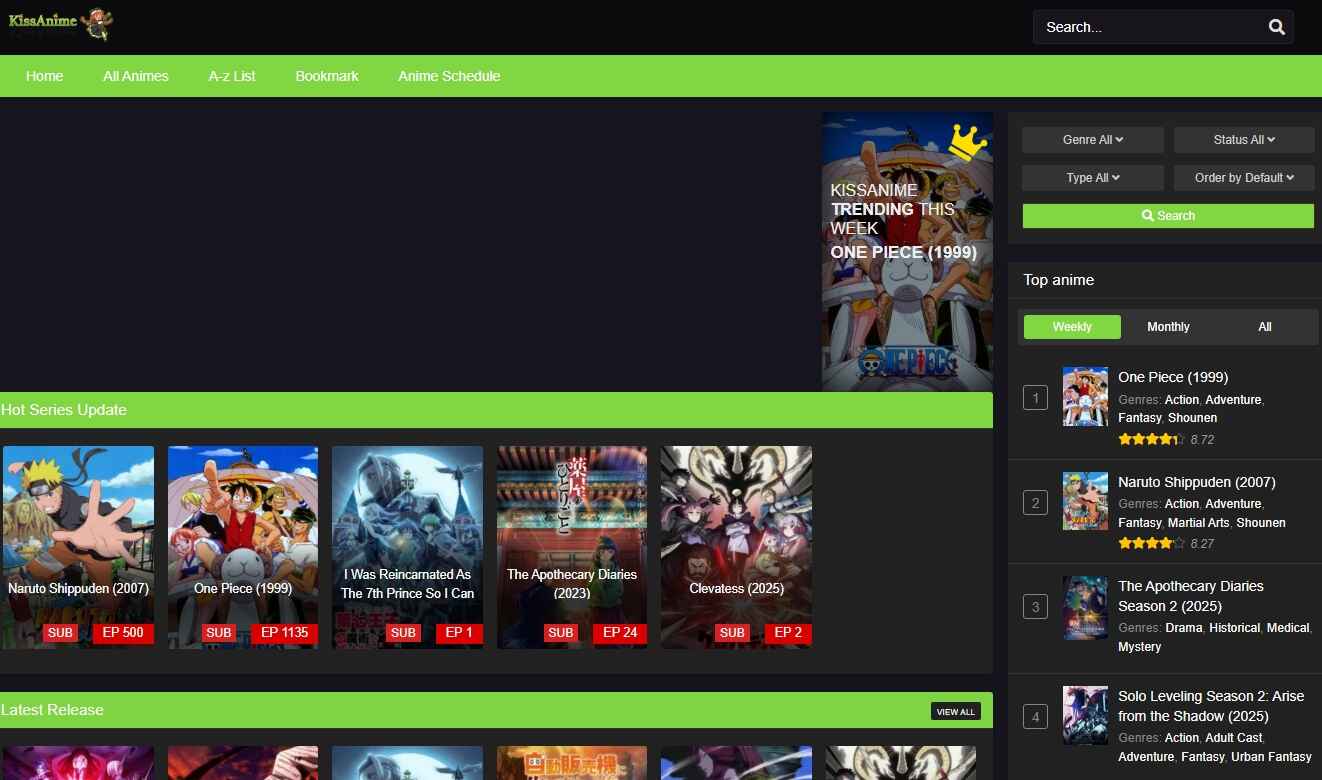
Task: Go to Home in navigation bar
Action: click(45, 76)
